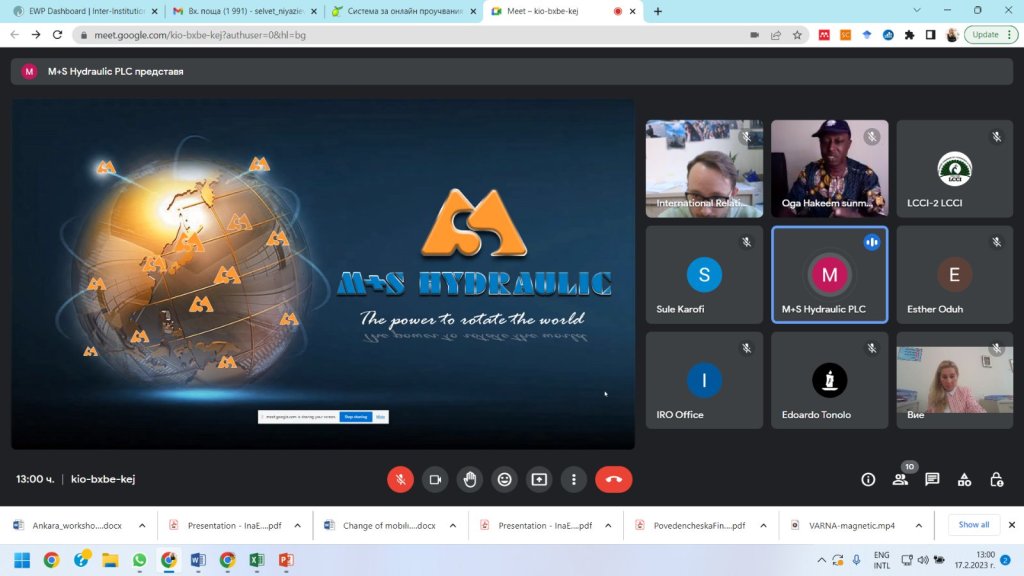Click the address bar URL field
This screenshot has width=1024, height=576.
click(411, 35)
